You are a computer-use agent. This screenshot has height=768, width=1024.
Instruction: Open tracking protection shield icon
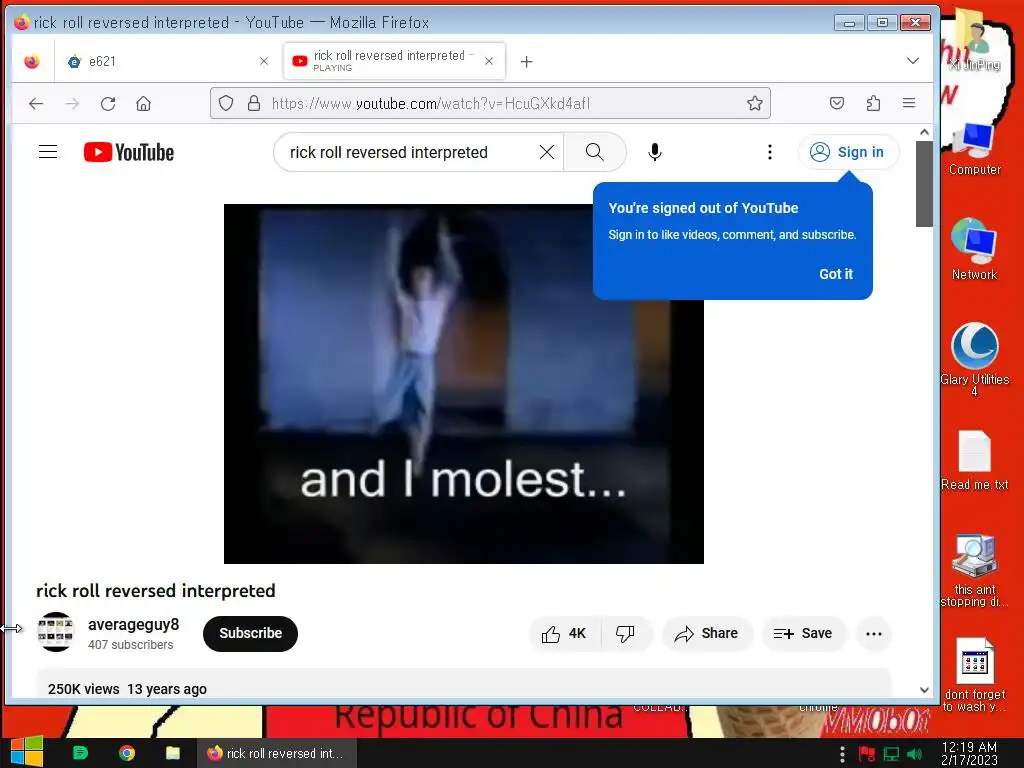pos(226,103)
